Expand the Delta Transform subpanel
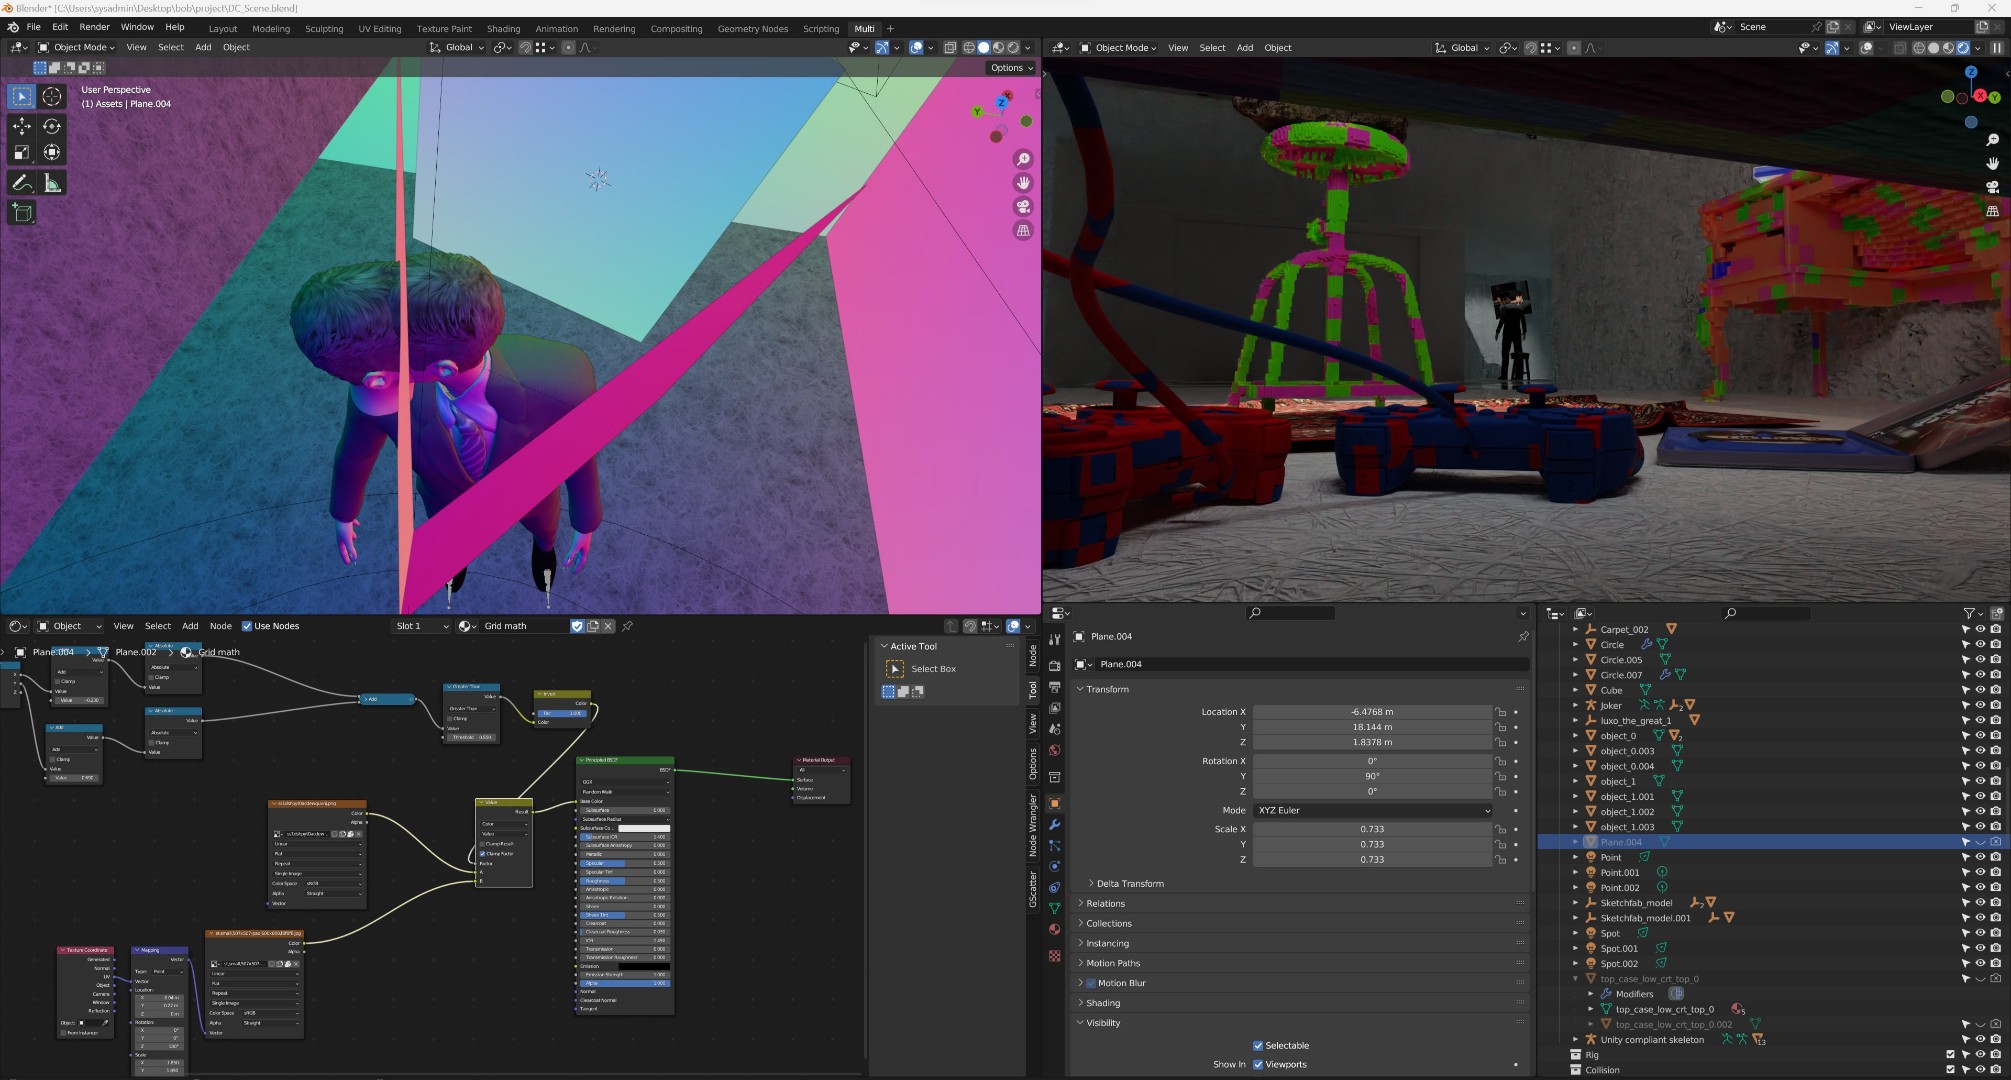 1129,883
